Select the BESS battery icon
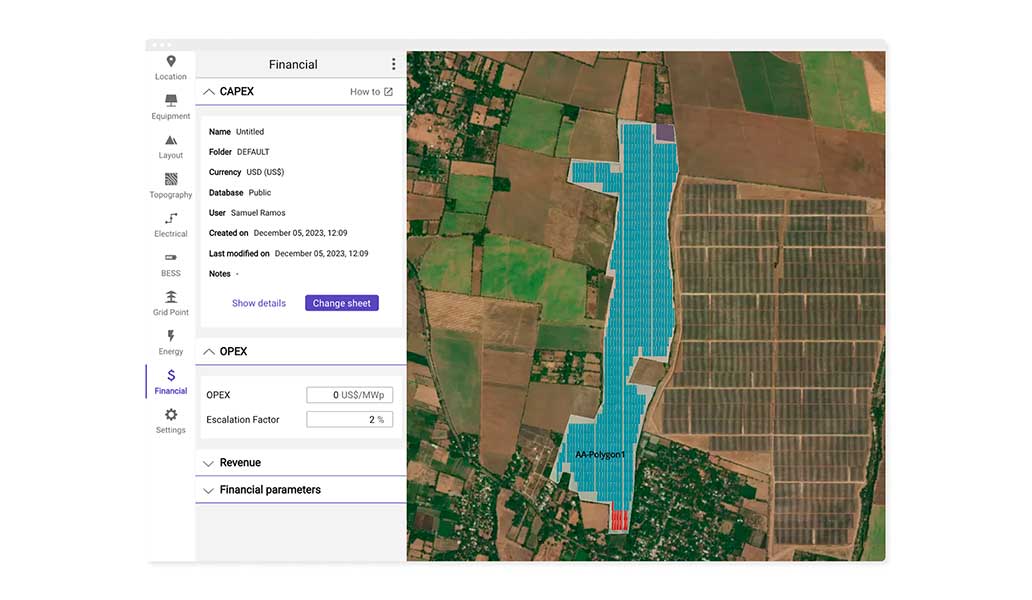1032x600 pixels. [171, 263]
